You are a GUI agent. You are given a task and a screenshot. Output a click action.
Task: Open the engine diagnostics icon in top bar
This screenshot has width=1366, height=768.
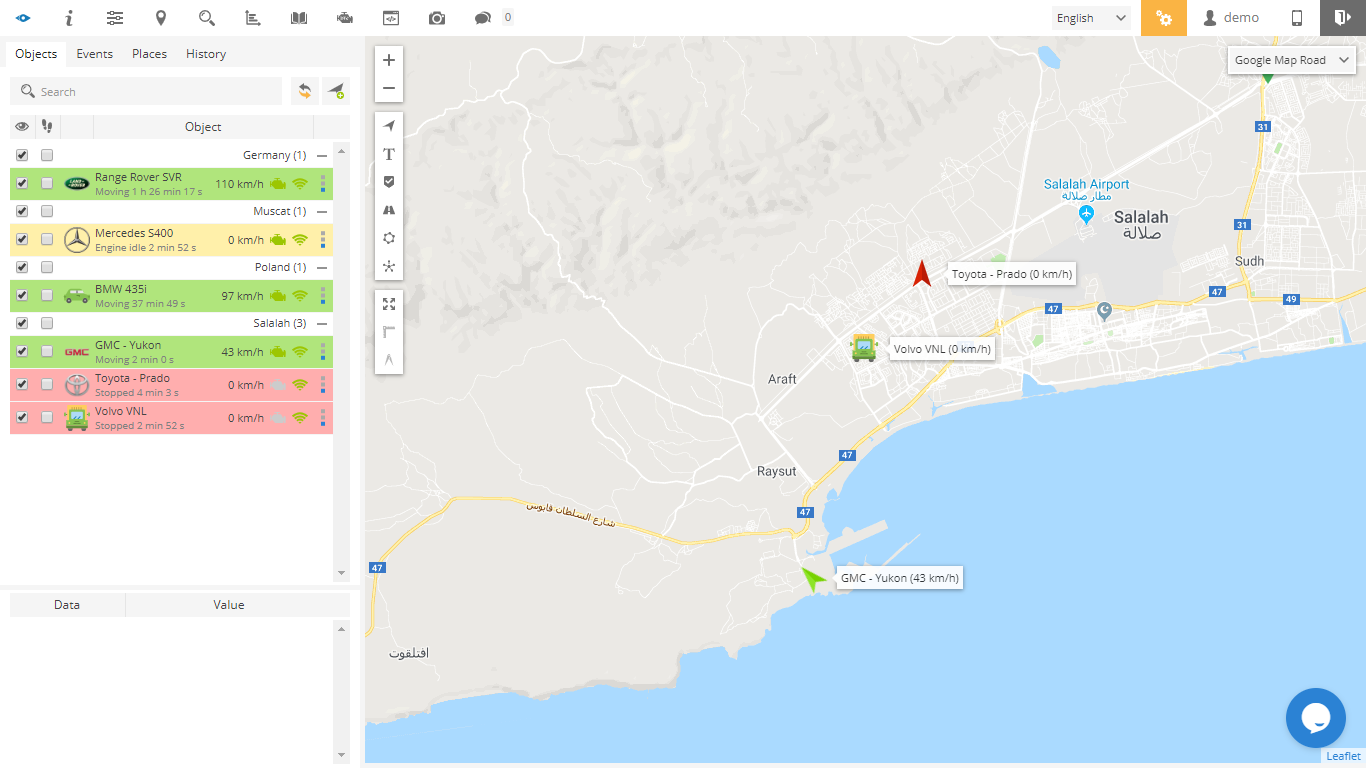tap(345, 18)
